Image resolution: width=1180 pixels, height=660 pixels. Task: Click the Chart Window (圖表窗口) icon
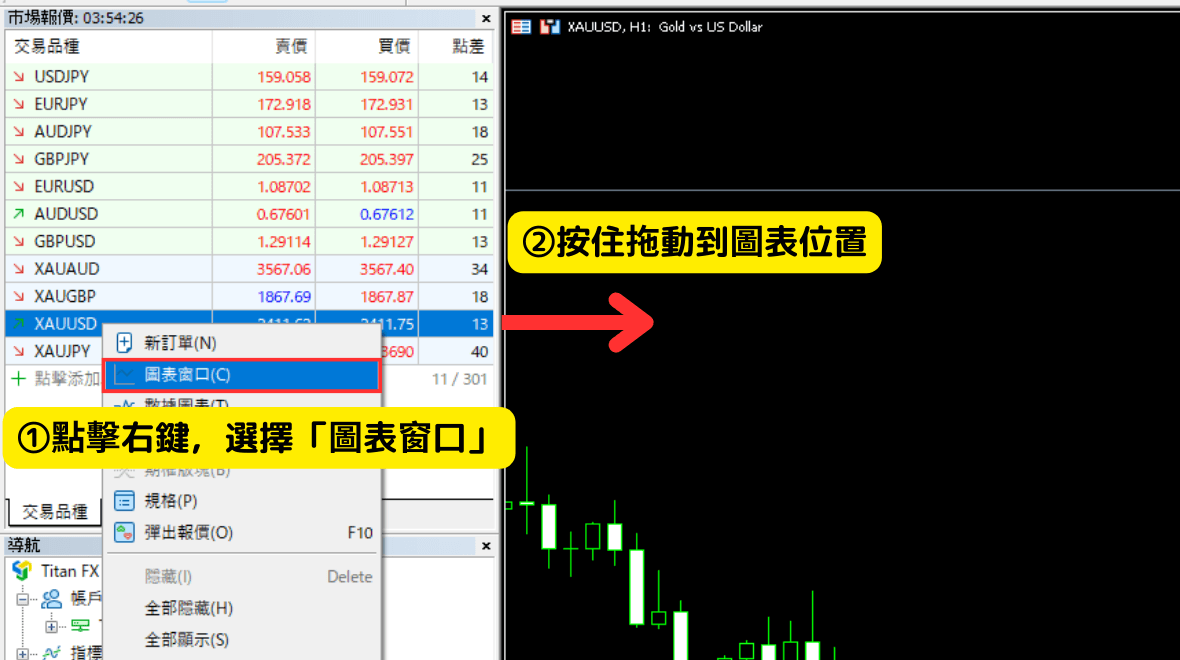point(125,375)
